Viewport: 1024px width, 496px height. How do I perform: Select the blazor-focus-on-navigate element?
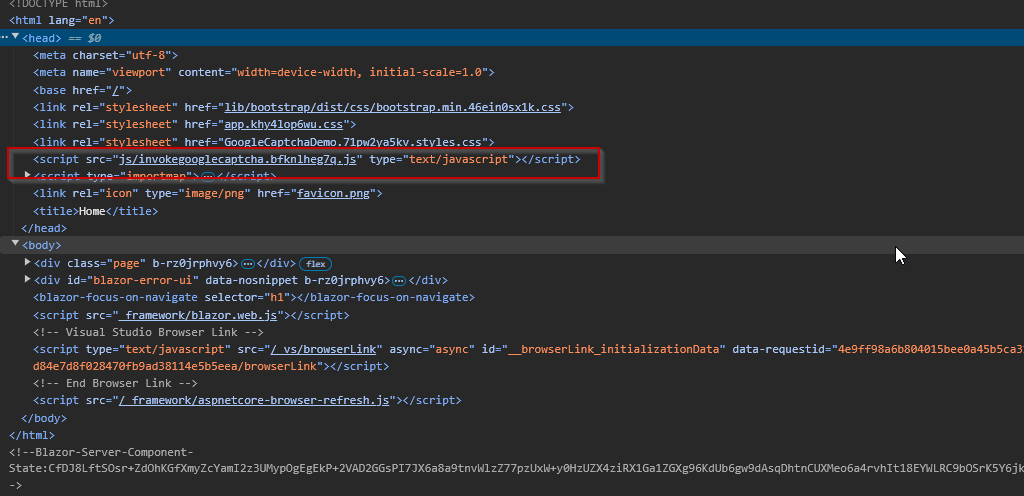(253, 298)
